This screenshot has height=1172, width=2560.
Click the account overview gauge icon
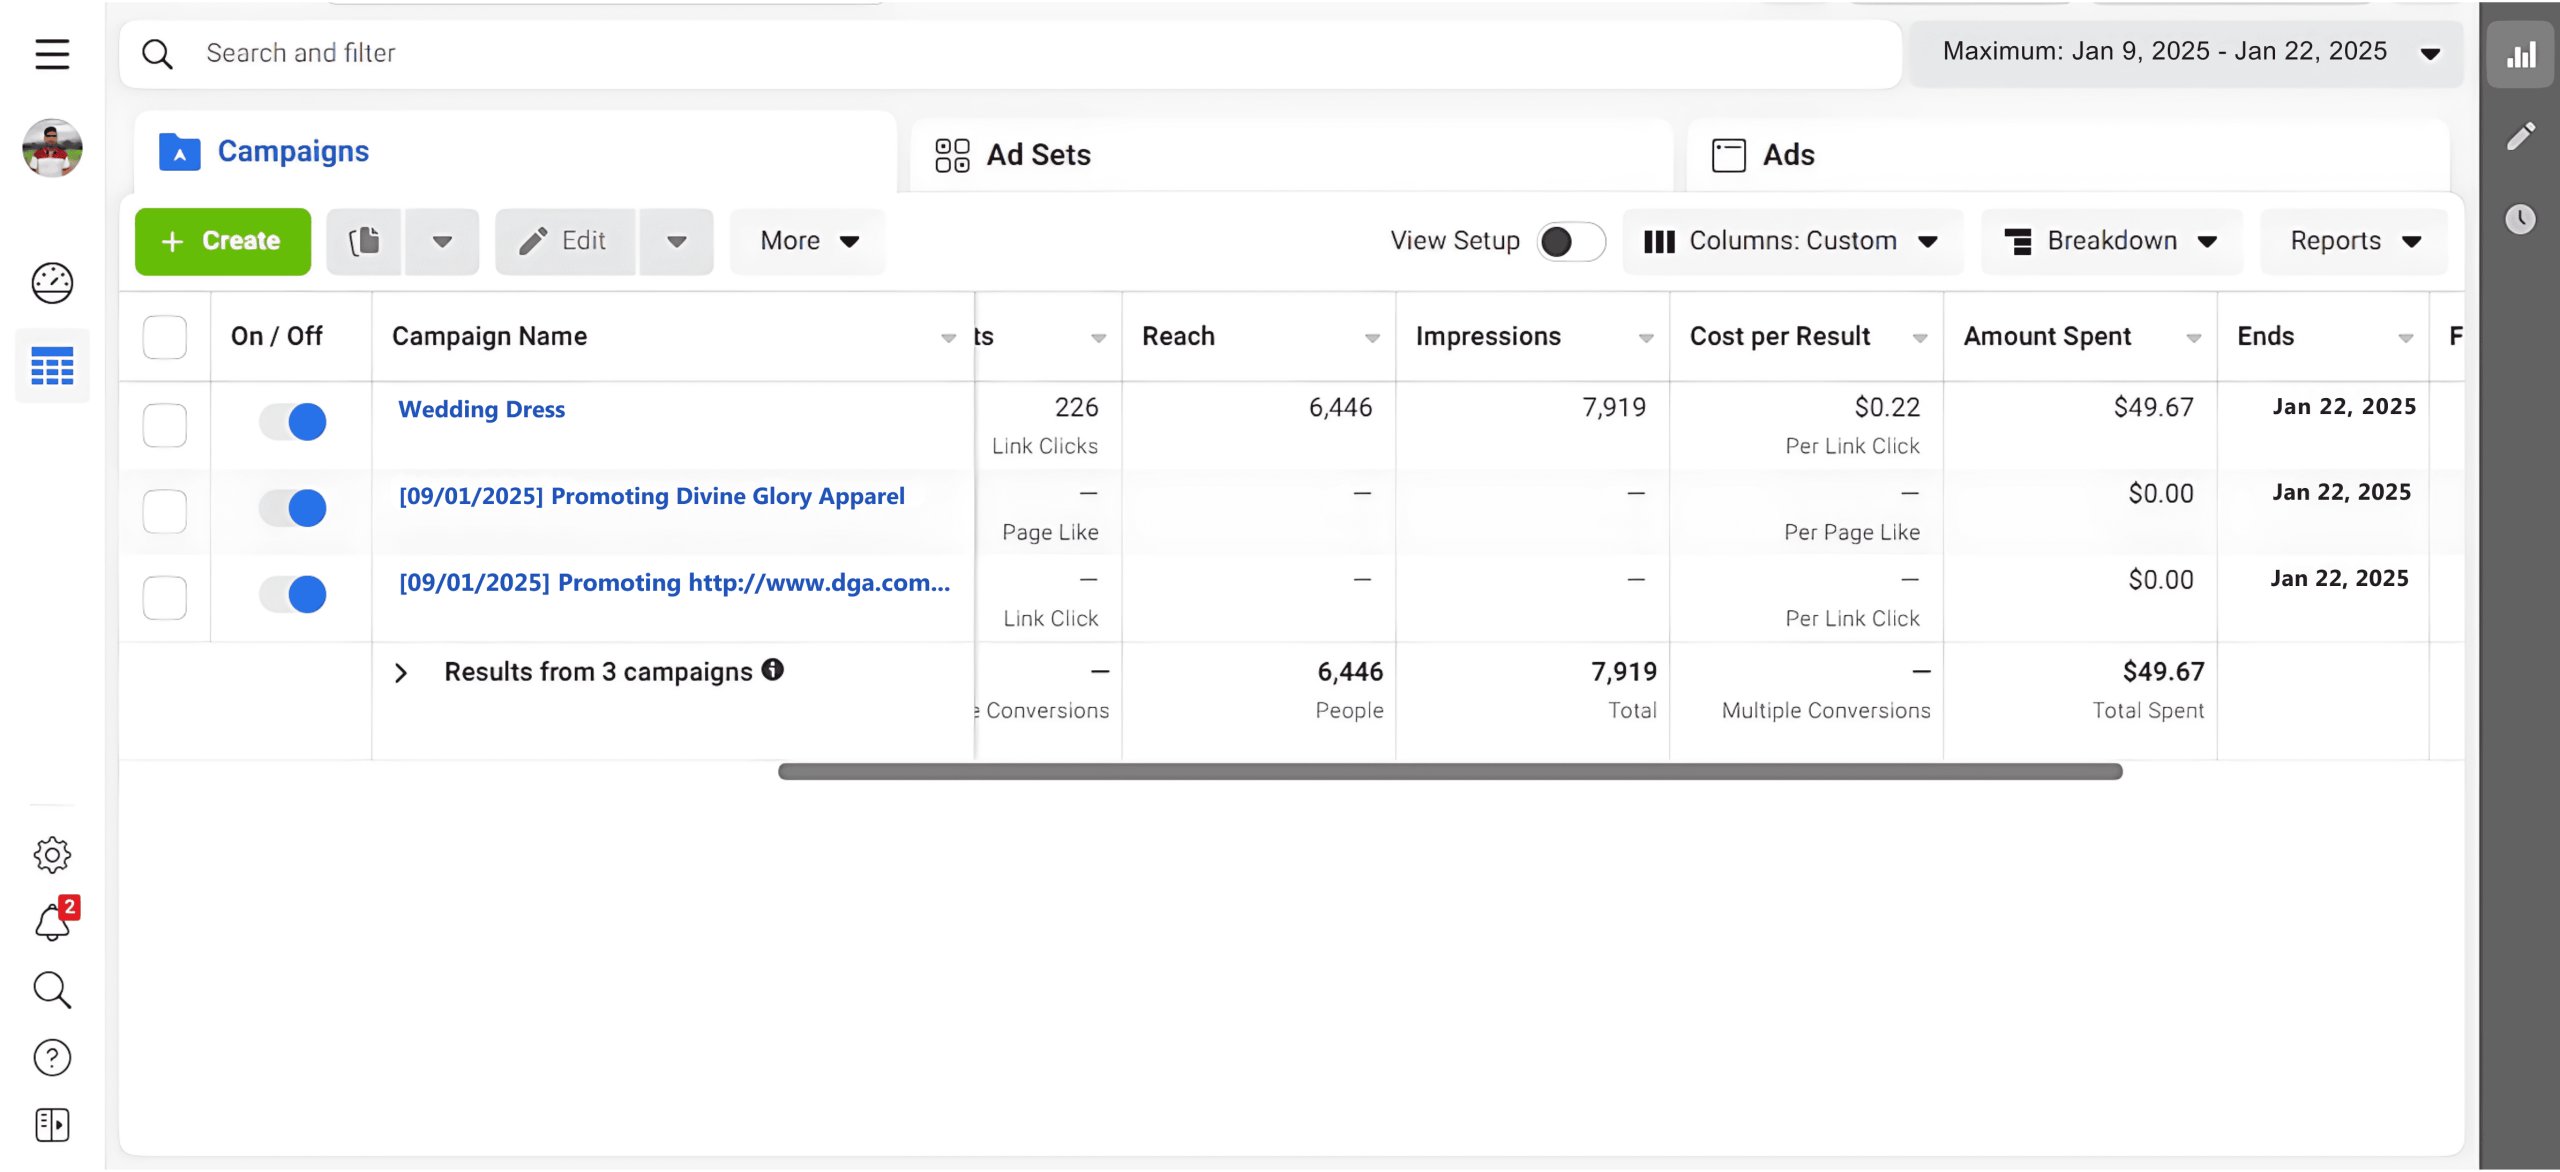tap(52, 283)
